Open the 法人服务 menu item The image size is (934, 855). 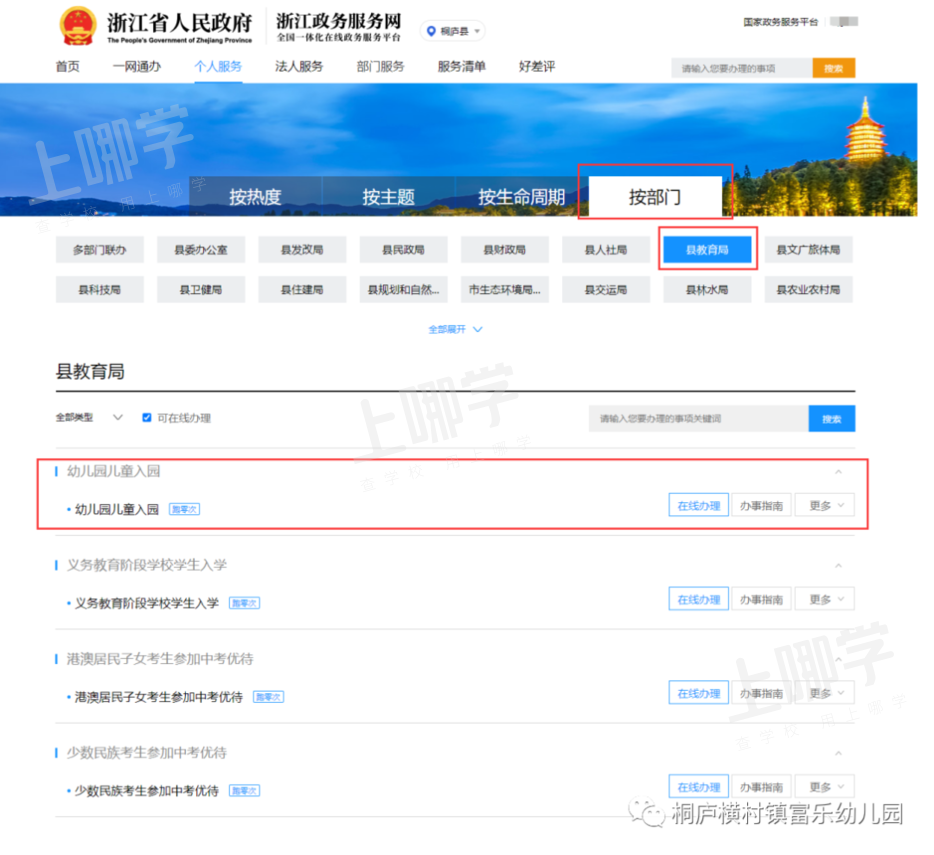pyautogui.click(x=299, y=67)
